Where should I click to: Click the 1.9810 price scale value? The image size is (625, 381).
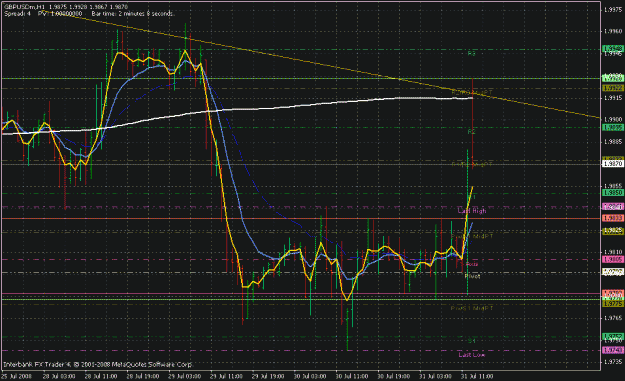click(x=614, y=252)
